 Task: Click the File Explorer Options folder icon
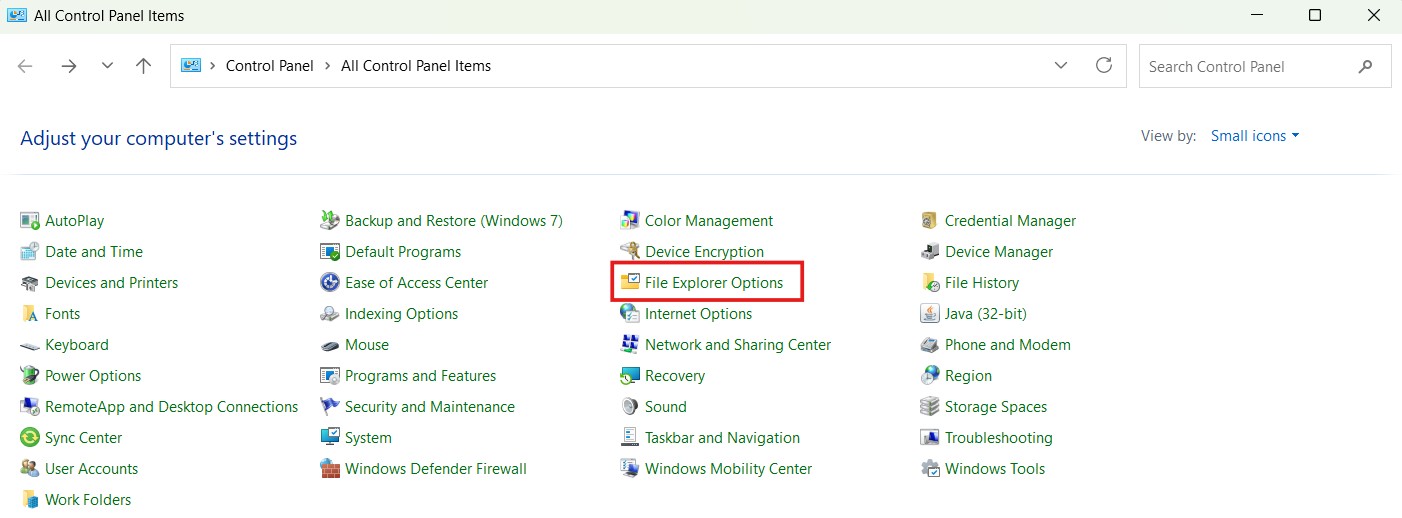click(629, 283)
